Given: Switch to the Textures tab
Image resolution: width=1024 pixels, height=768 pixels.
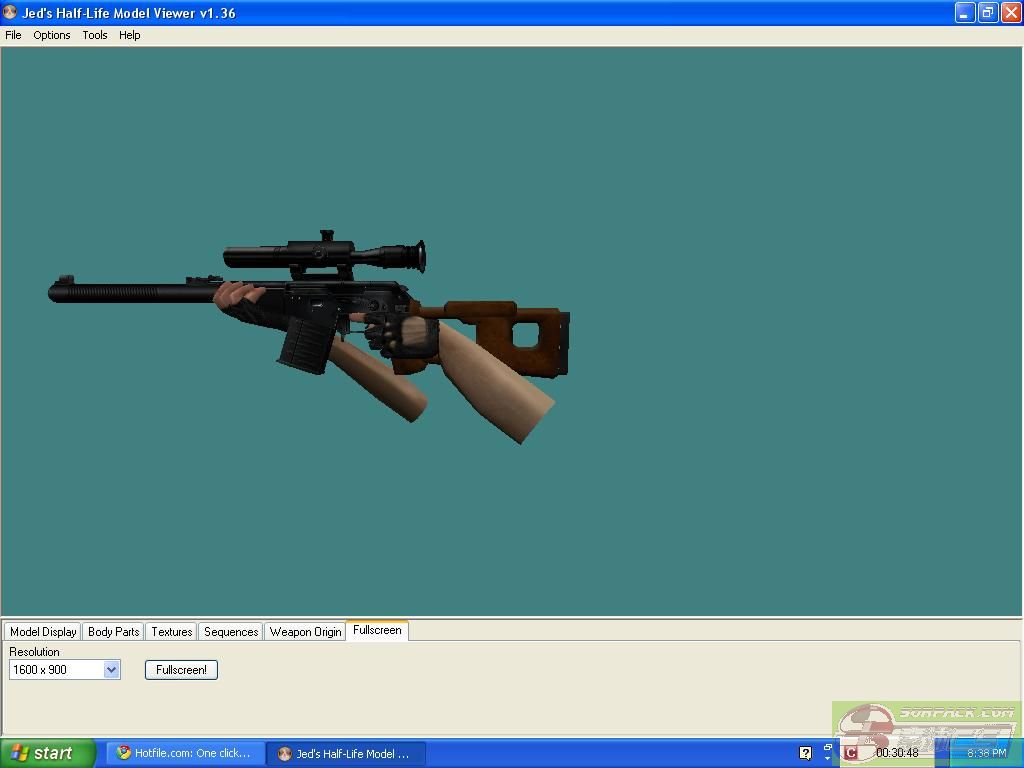Looking at the screenshot, I should click(172, 632).
